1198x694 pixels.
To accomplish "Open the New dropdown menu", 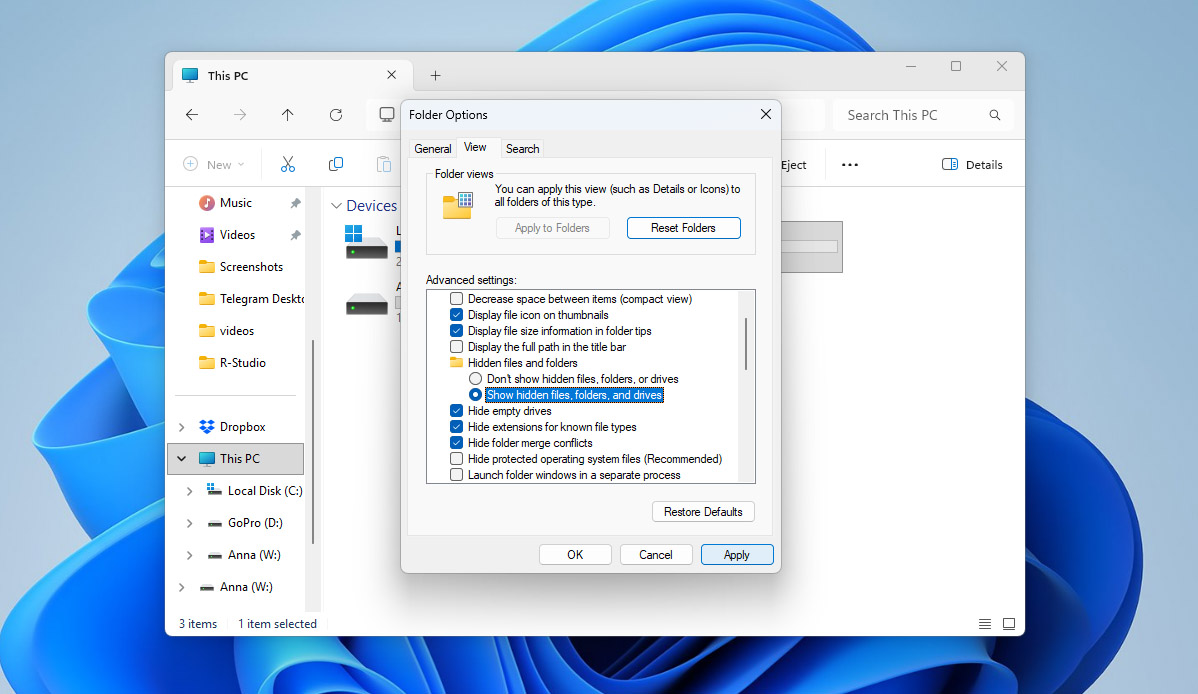I will 214,164.
